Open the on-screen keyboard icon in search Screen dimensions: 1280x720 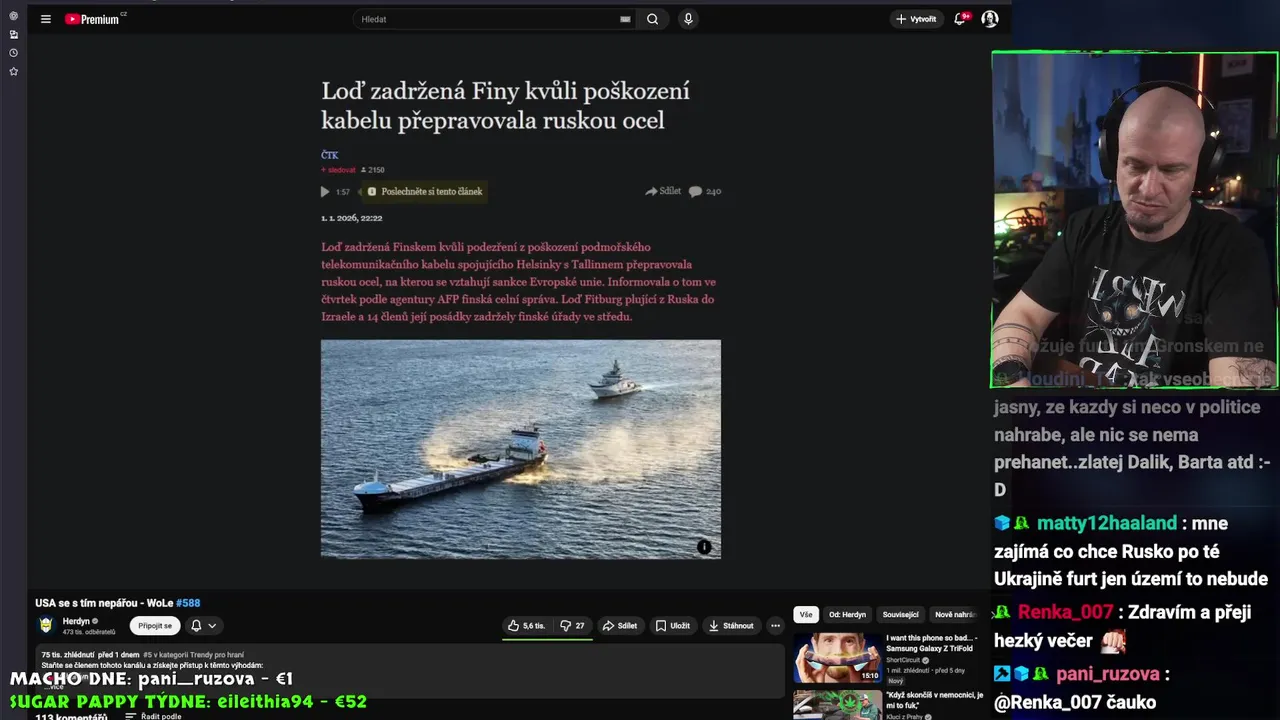625,19
